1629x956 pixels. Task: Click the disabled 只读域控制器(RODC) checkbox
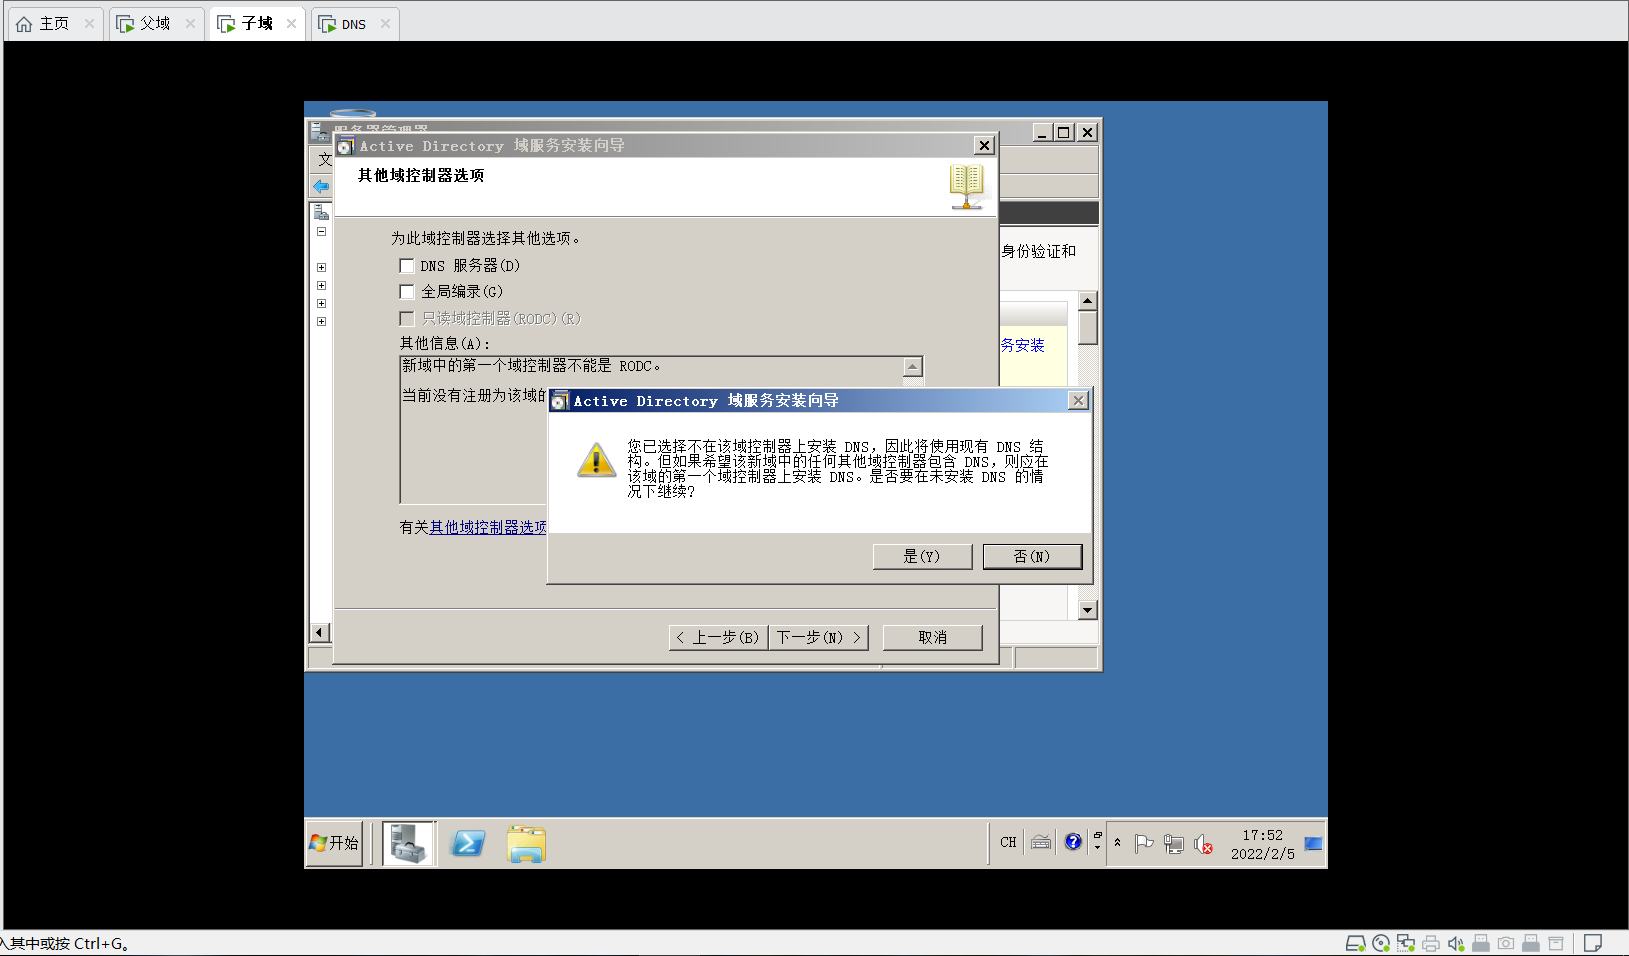click(x=407, y=318)
